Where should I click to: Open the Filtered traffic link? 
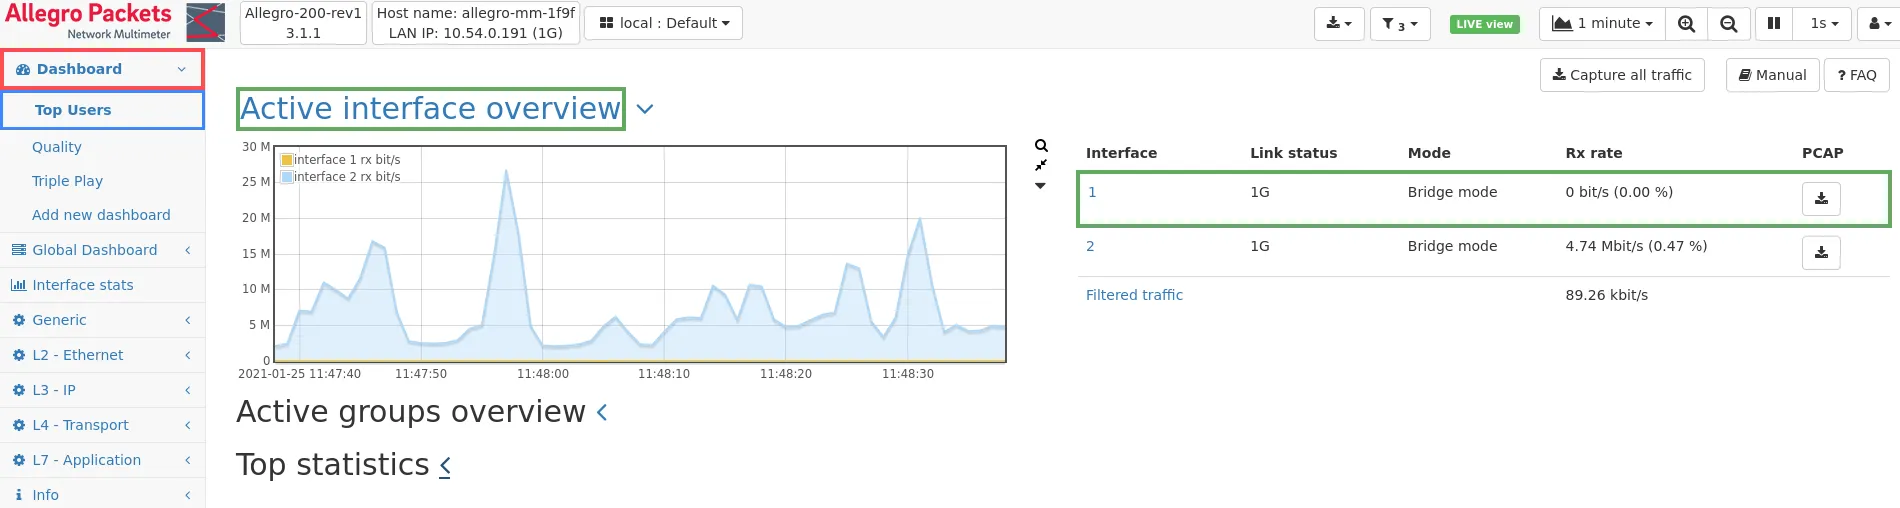pyautogui.click(x=1134, y=295)
